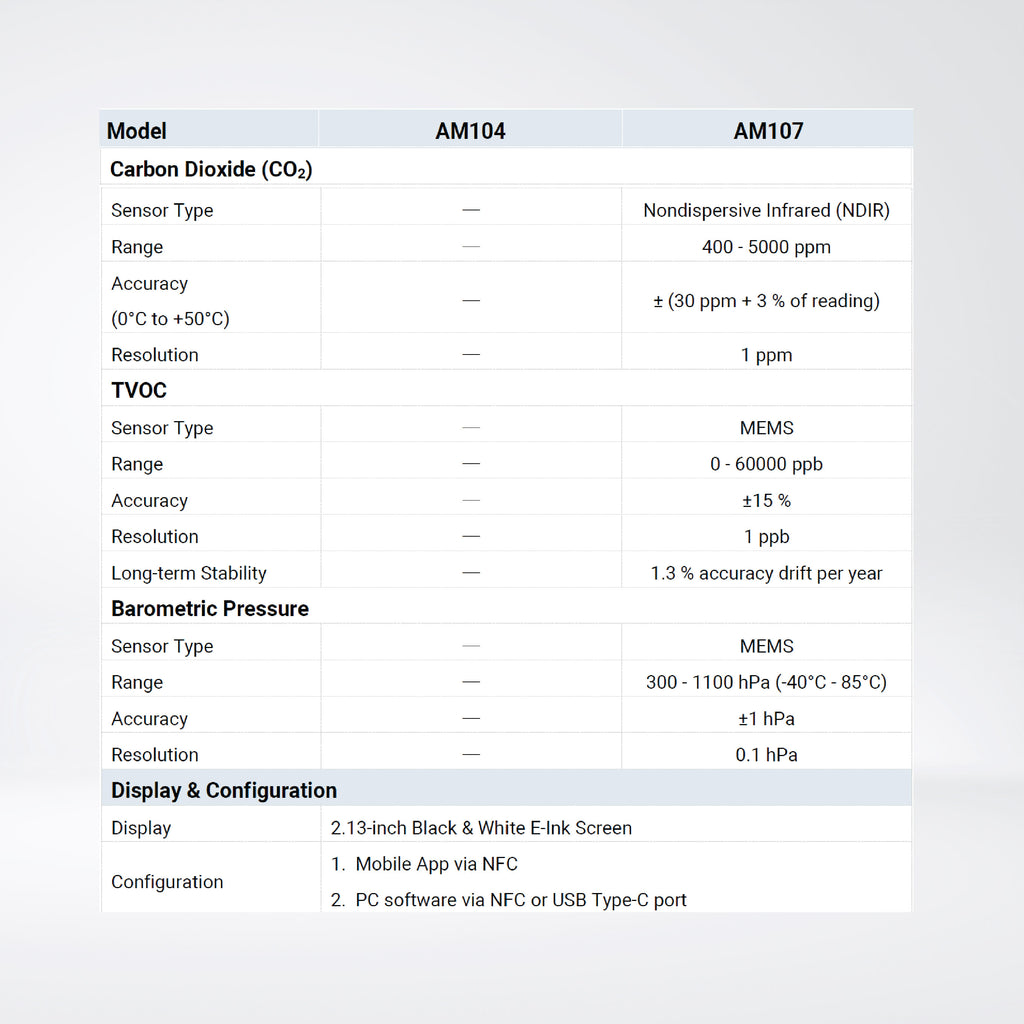This screenshot has height=1024, width=1024.
Task: Click the TVOC section heading
Action: 139,391
